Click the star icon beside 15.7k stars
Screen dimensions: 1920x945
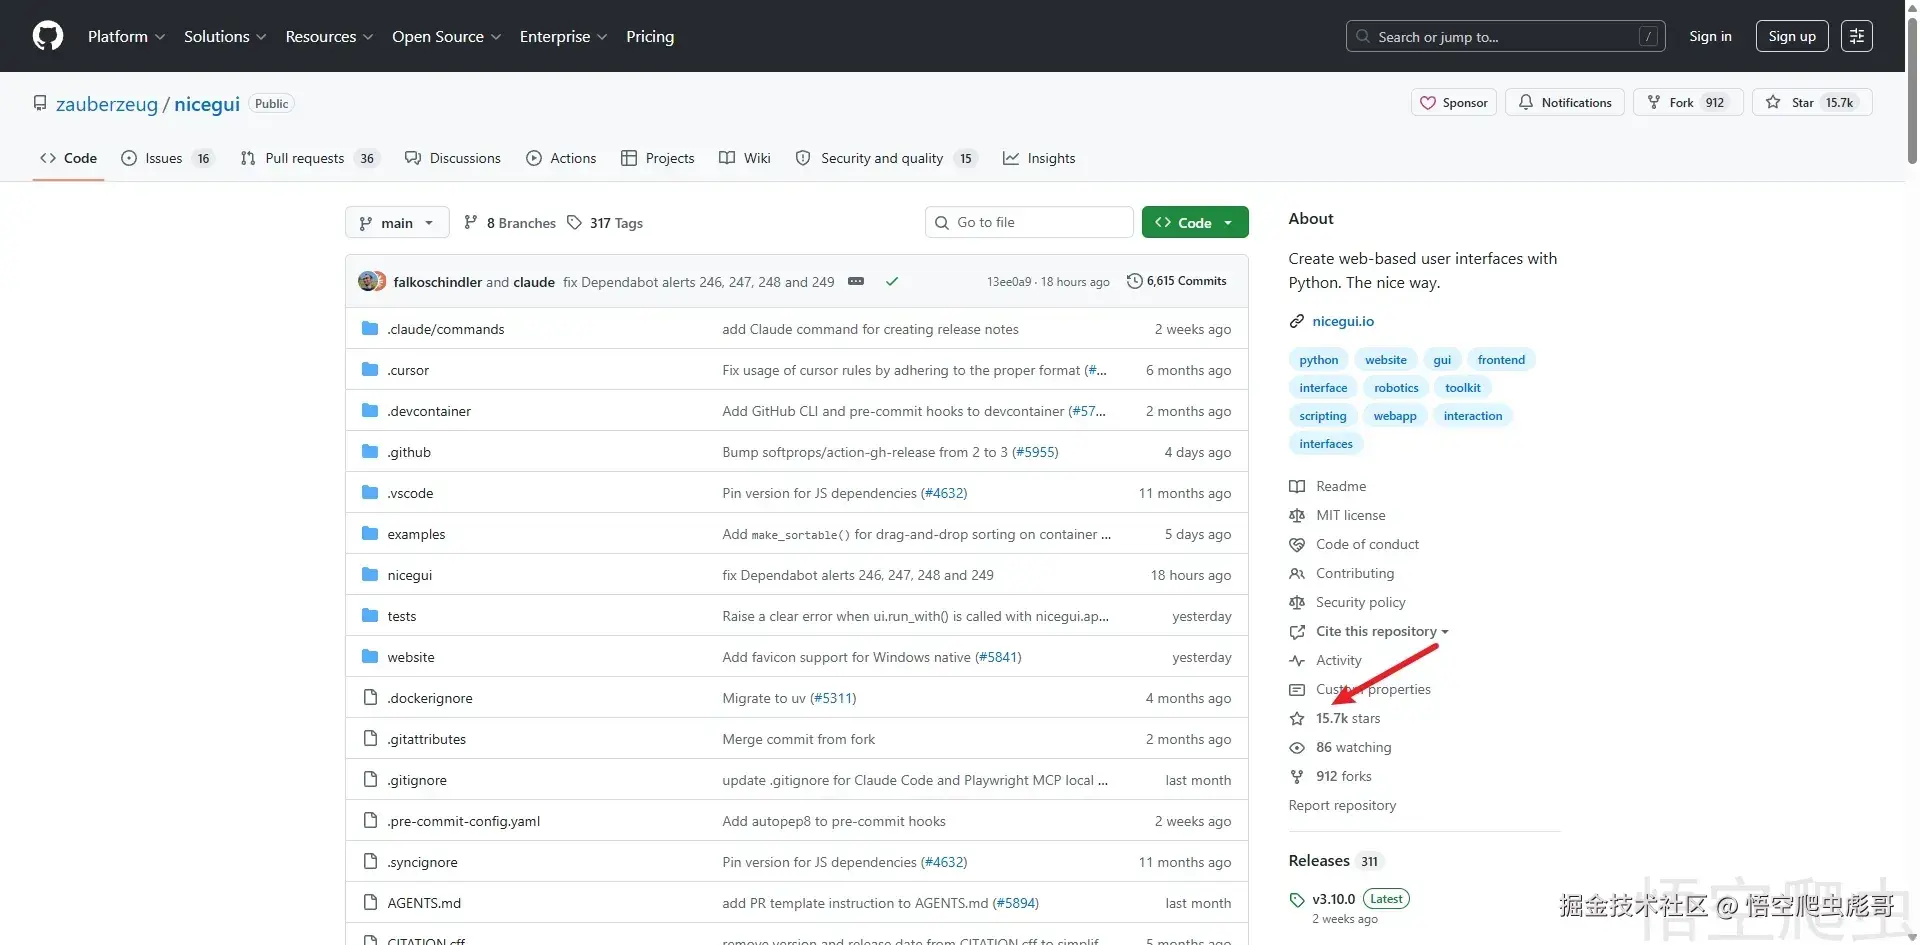point(1297,718)
